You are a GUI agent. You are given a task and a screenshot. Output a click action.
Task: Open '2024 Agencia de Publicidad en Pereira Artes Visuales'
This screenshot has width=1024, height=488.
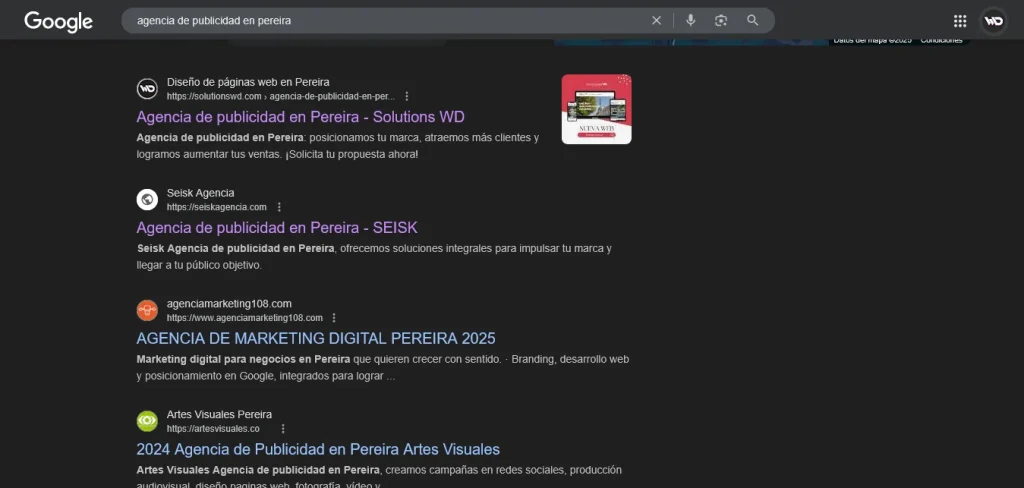[x=318, y=449]
